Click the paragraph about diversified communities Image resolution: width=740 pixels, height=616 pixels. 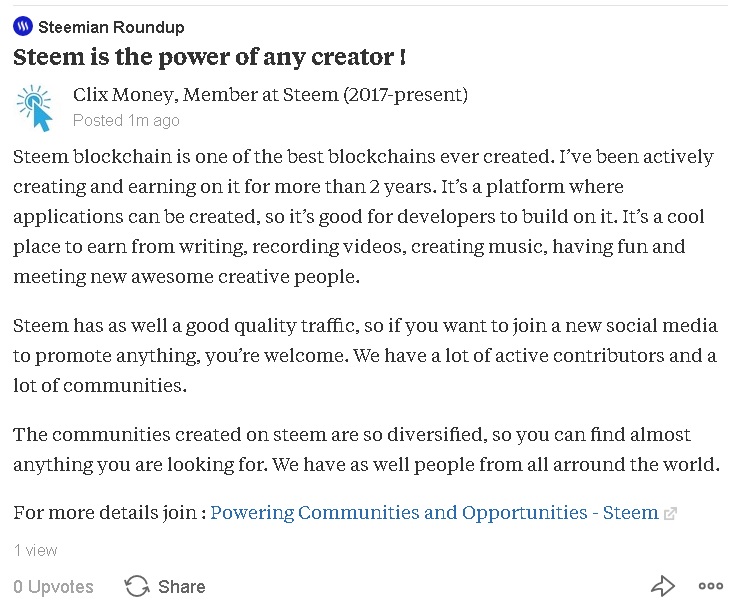pyautogui.click(x=366, y=449)
